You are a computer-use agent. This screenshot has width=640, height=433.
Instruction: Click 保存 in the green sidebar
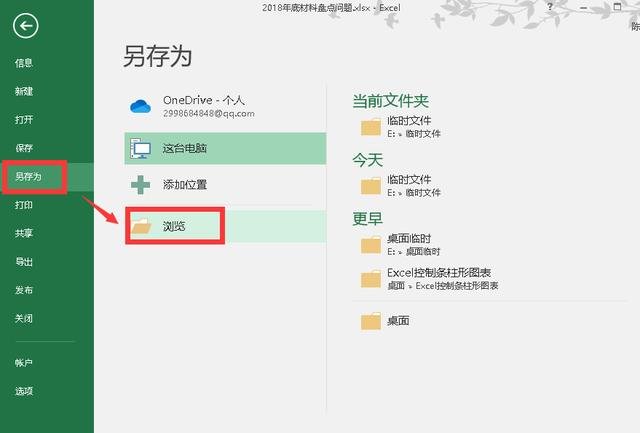pyautogui.click(x=24, y=148)
